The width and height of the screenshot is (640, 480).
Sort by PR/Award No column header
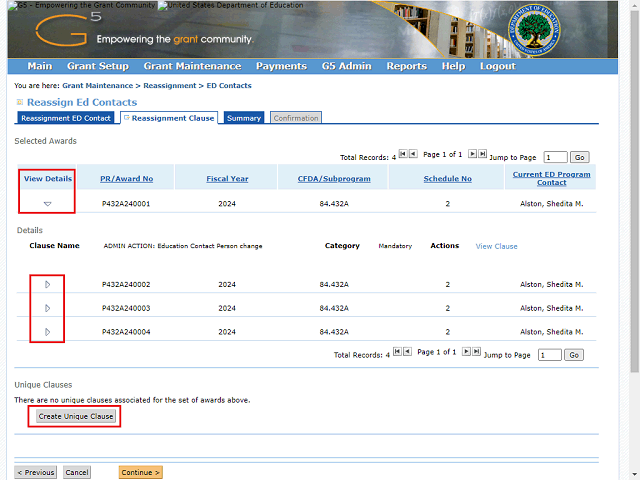126,179
